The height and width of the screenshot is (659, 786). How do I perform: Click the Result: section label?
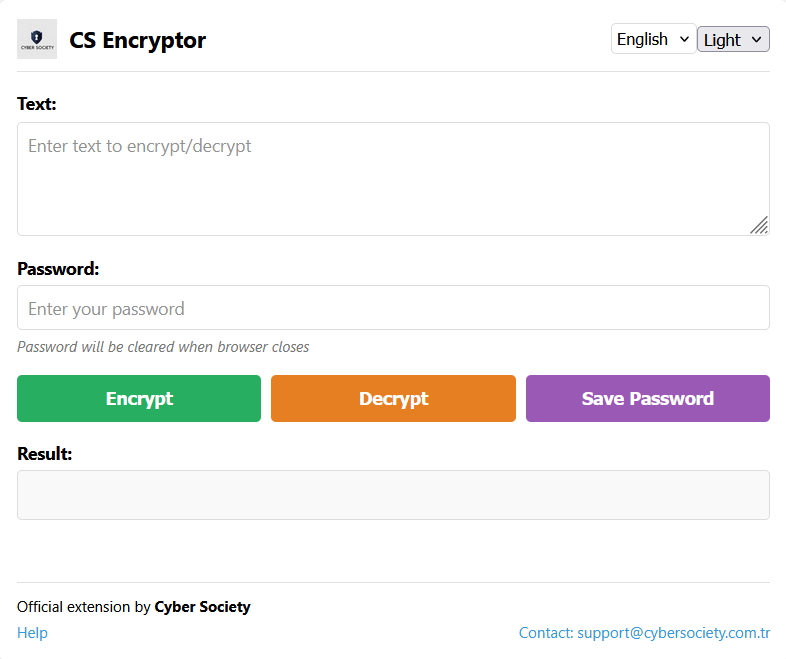[45, 454]
